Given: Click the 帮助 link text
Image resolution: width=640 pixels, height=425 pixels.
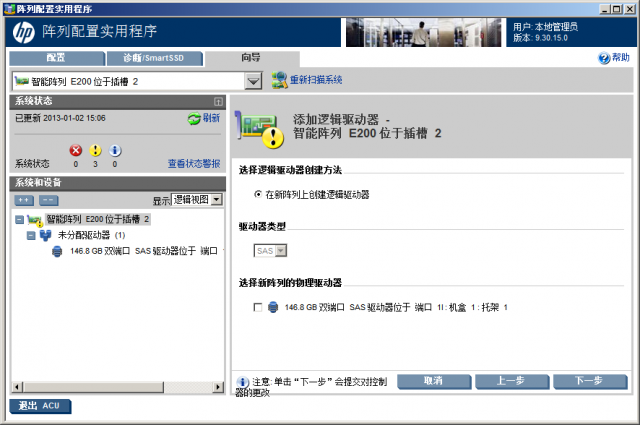Looking at the screenshot, I should click(621, 58).
